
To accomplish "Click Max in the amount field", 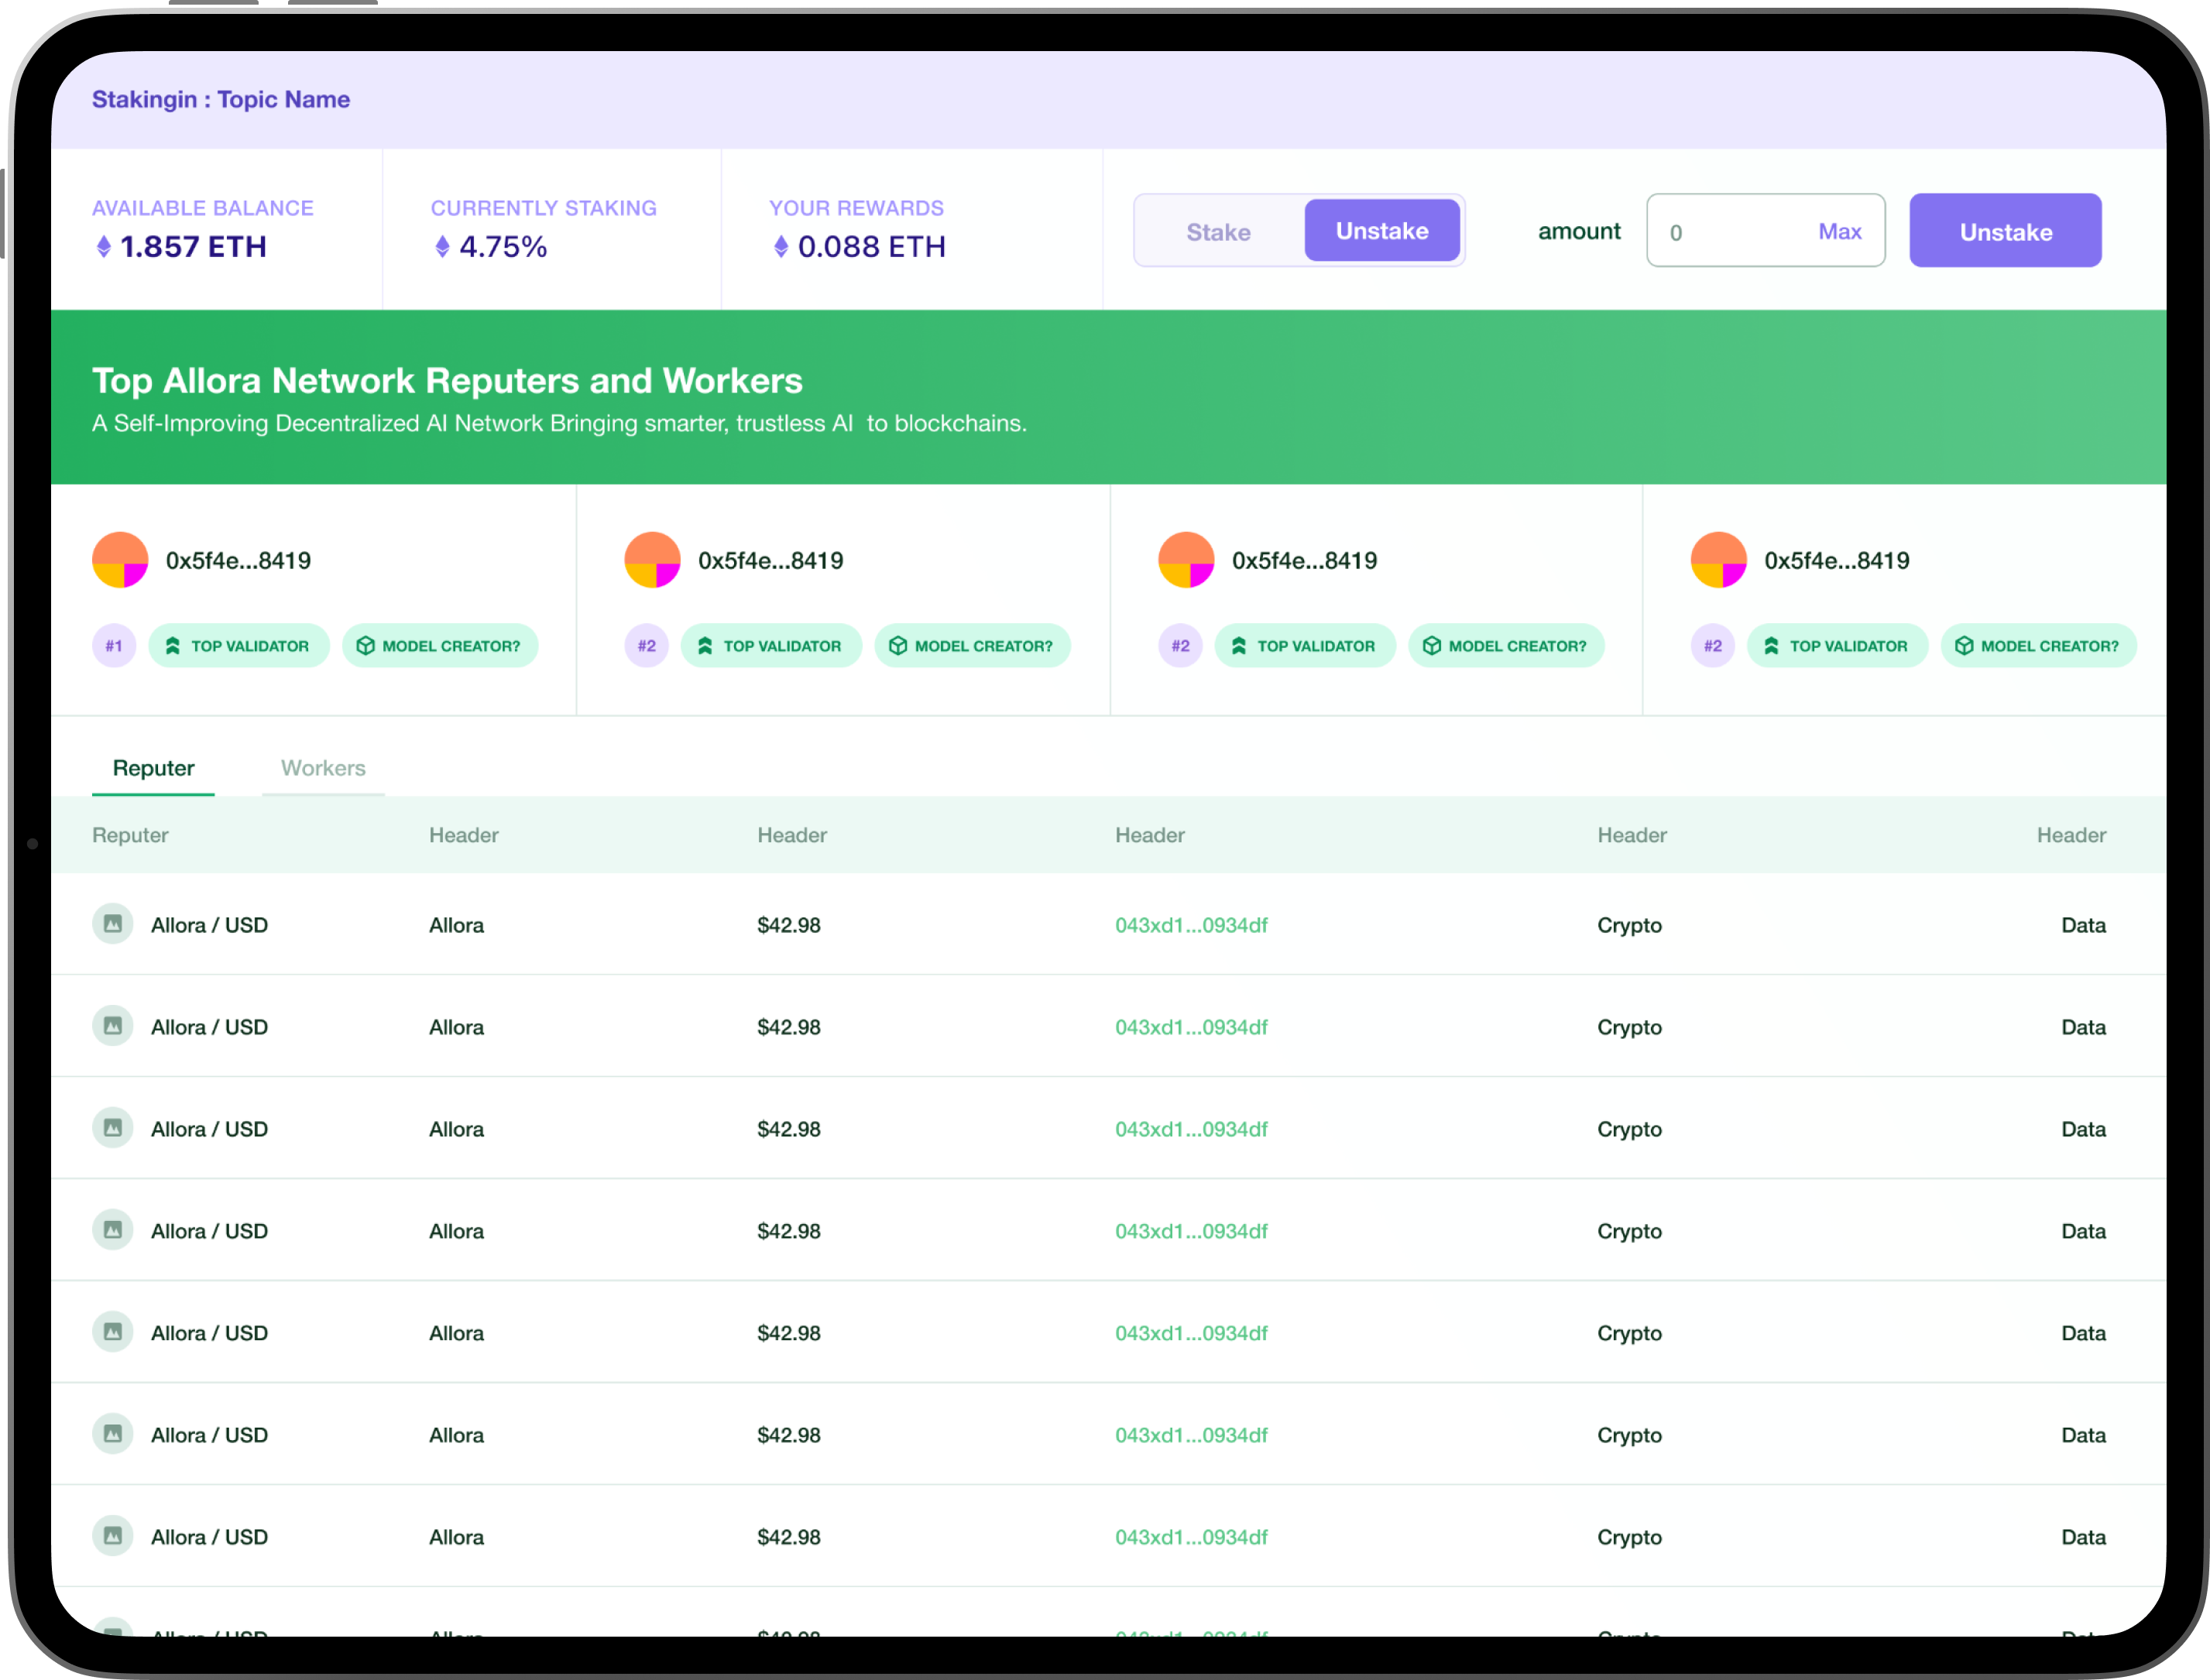I will click(1839, 232).
